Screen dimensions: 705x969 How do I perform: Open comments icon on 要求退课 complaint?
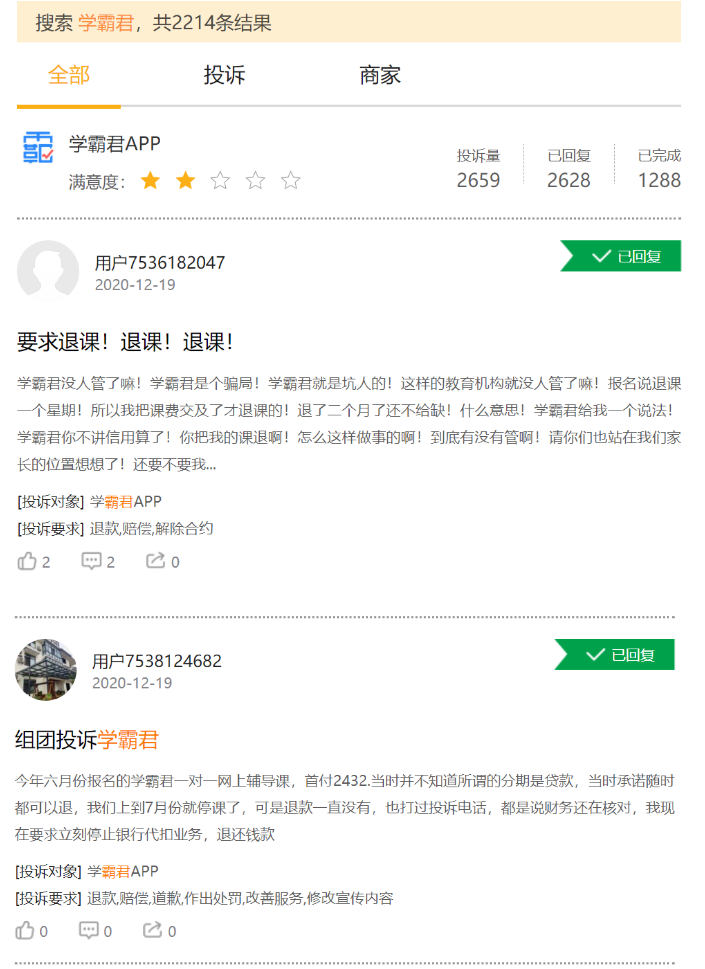click(91, 561)
